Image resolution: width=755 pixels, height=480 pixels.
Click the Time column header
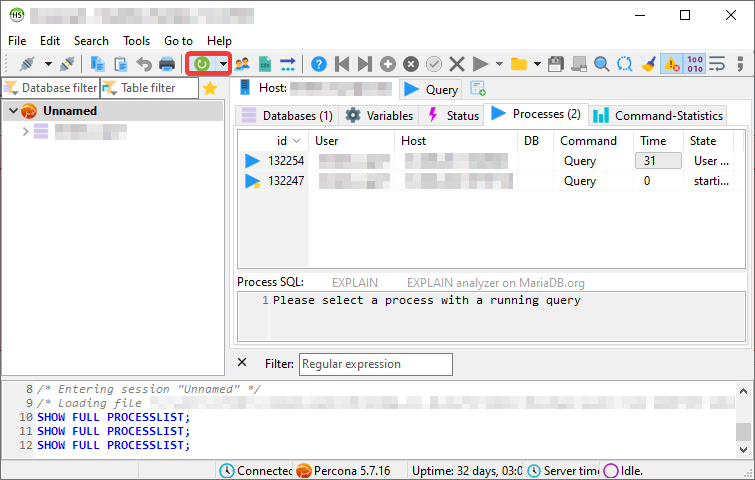[x=653, y=141]
